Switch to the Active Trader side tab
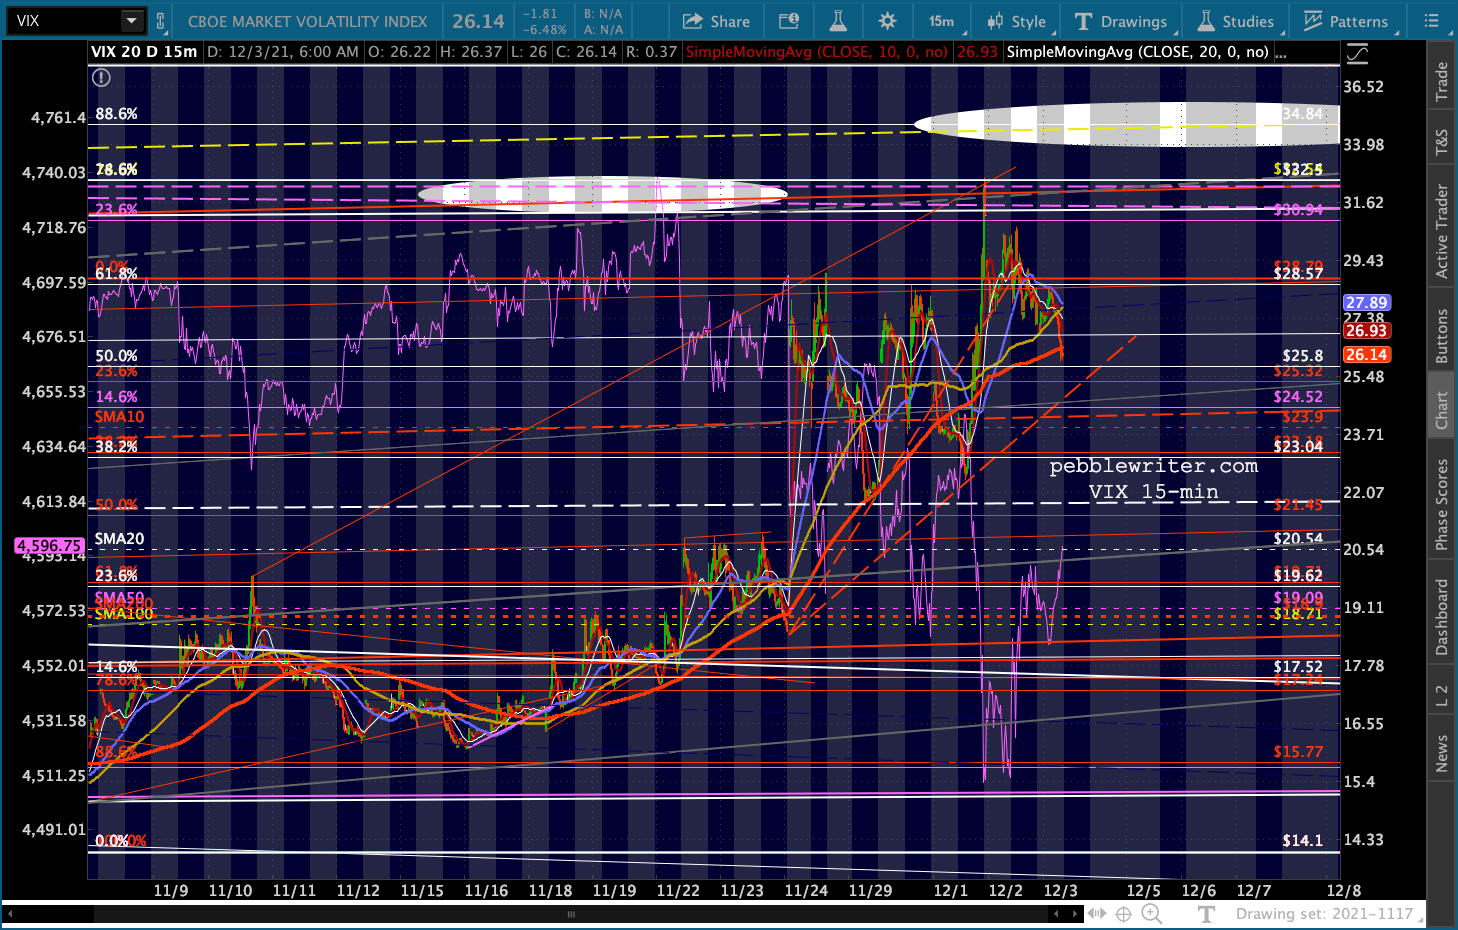Screen dimensions: 1458x930 tap(1441, 231)
